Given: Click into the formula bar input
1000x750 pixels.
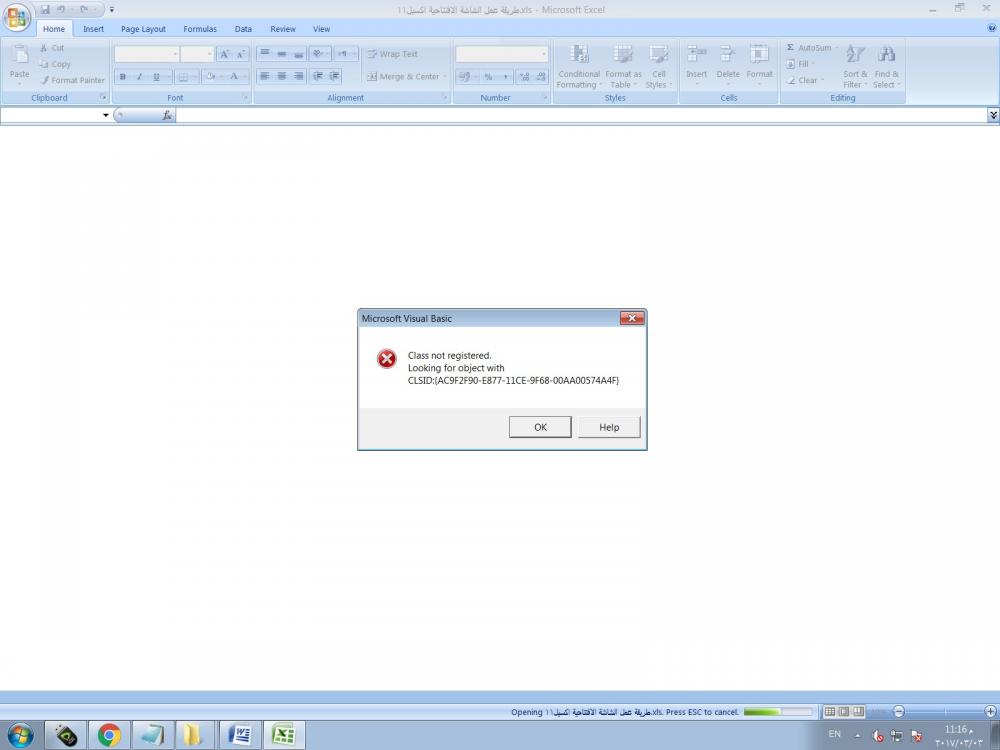Looking at the screenshot, I should click(581, 115).
